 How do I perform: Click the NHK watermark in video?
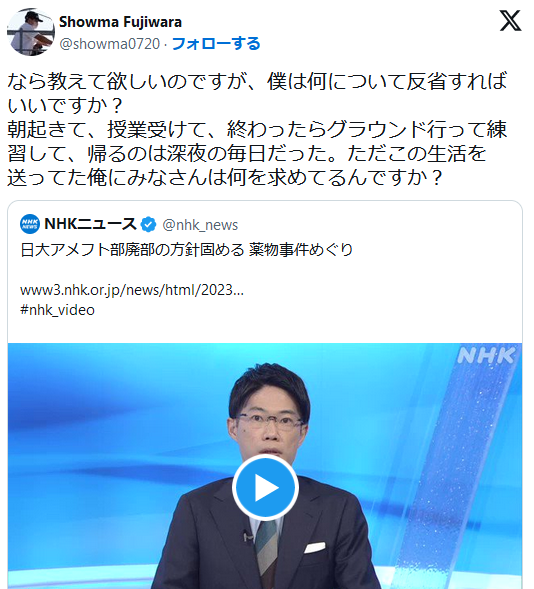[487, 355]
